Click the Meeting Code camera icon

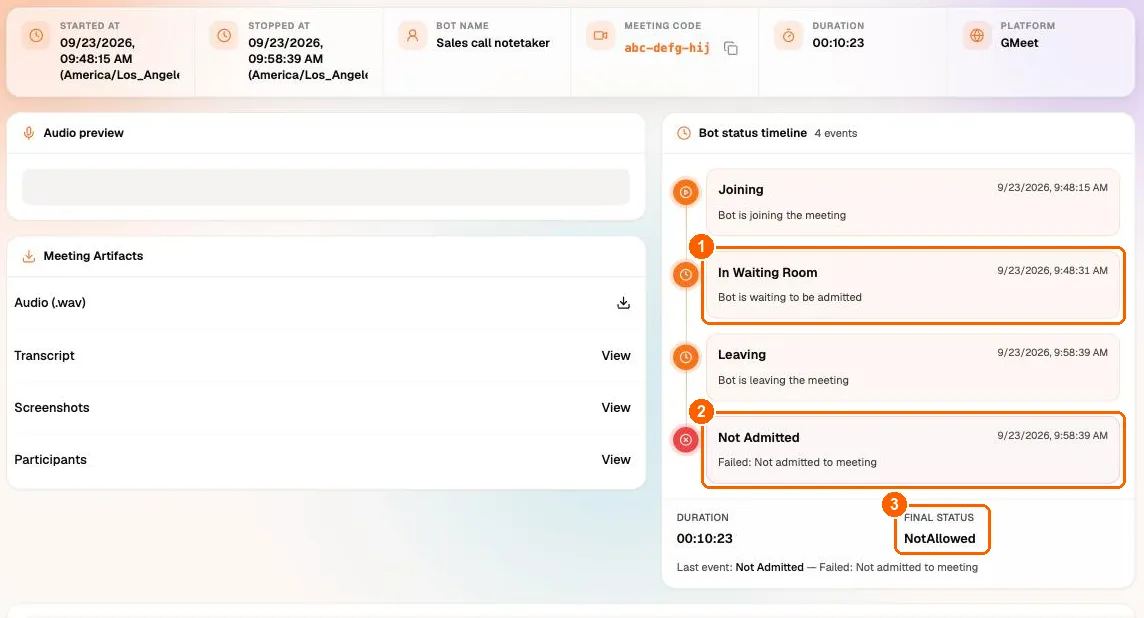(600, 36)
